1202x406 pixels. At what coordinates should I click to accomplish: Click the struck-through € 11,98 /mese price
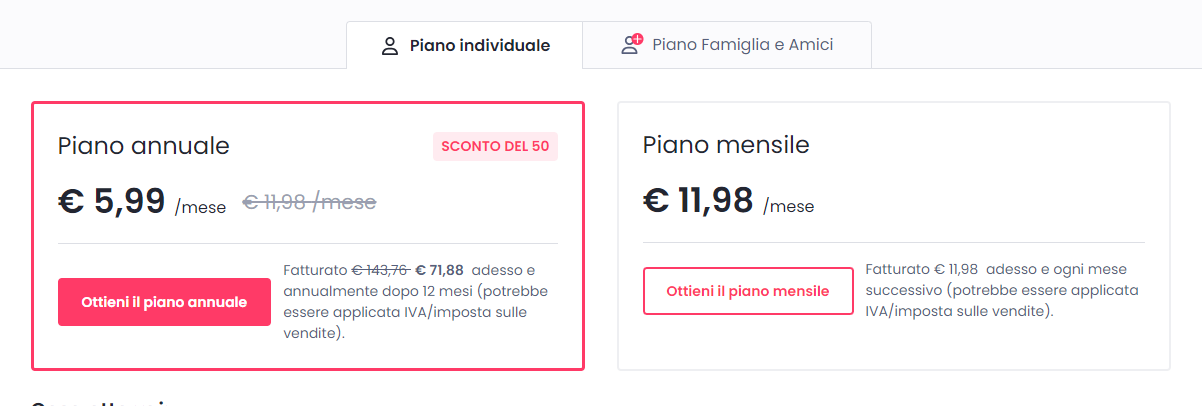click(x=309, y=202)
